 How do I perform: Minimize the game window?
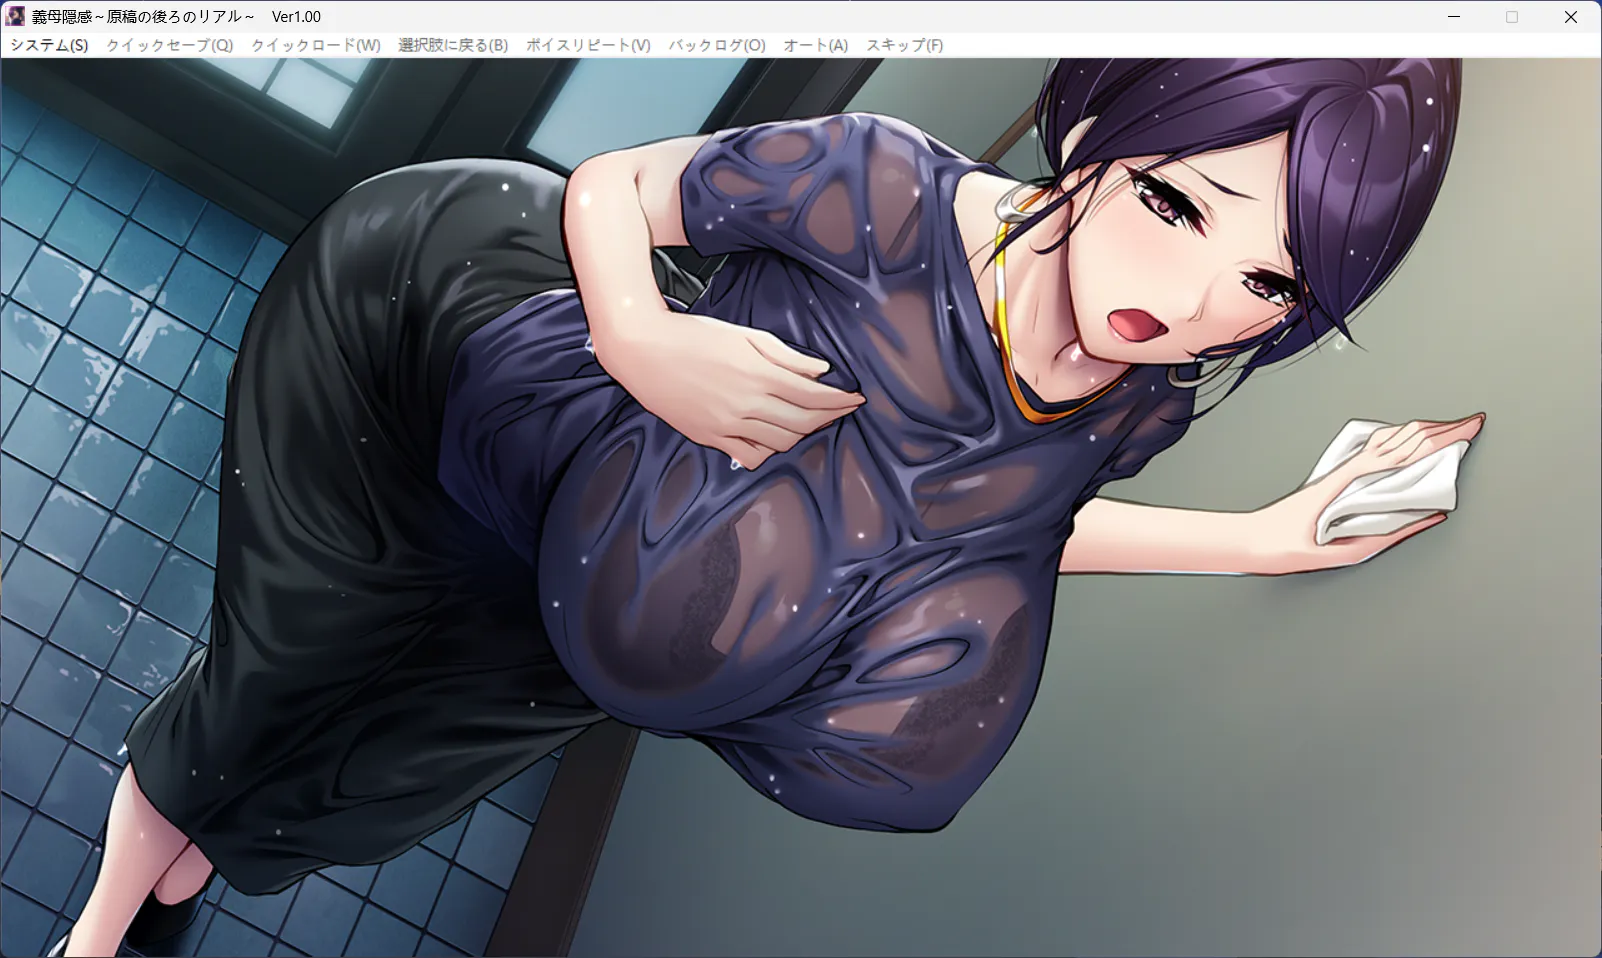point(1454,17)
